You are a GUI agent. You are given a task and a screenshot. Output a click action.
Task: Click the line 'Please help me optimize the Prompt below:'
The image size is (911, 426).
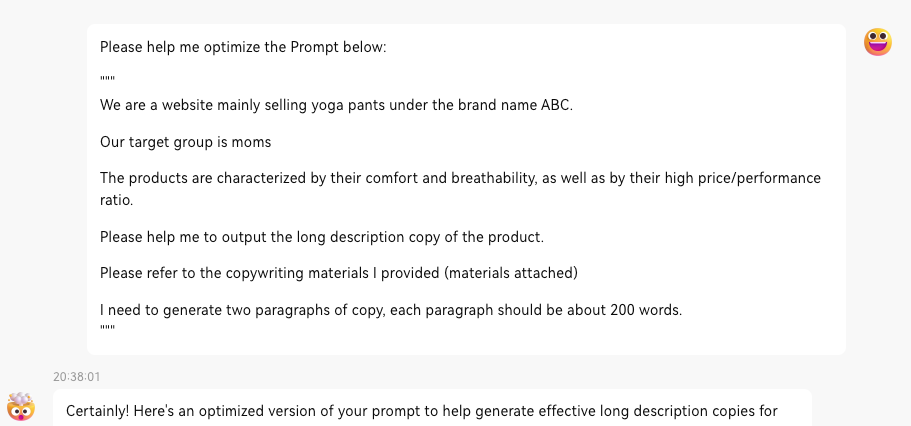tap(243, 48)
